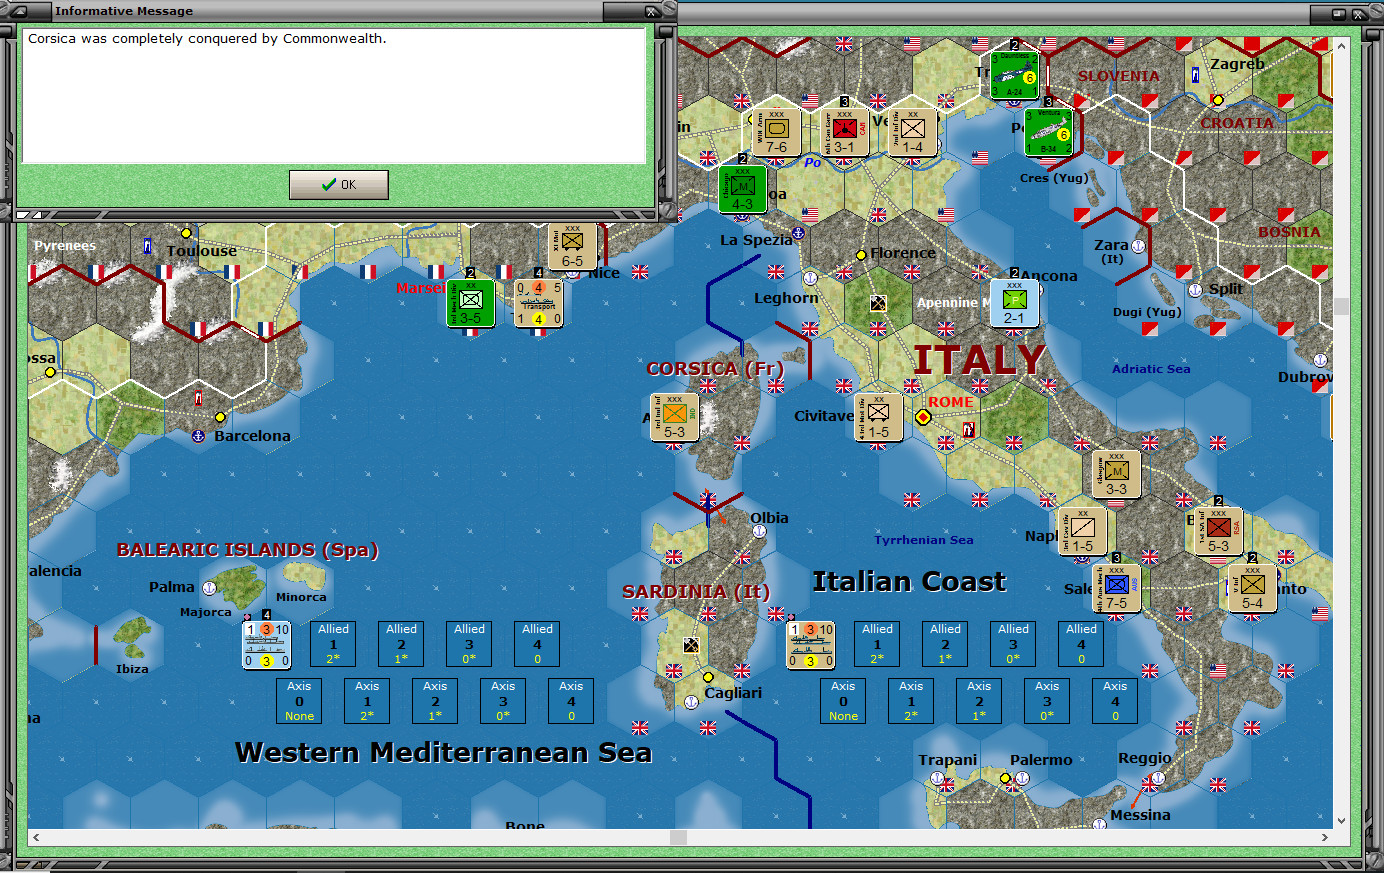The height and width of the screenshot is (873, 1384).
Task: Open Allied 3 box in Western Mediterranean Sea
Action: (x=470, y=644)
